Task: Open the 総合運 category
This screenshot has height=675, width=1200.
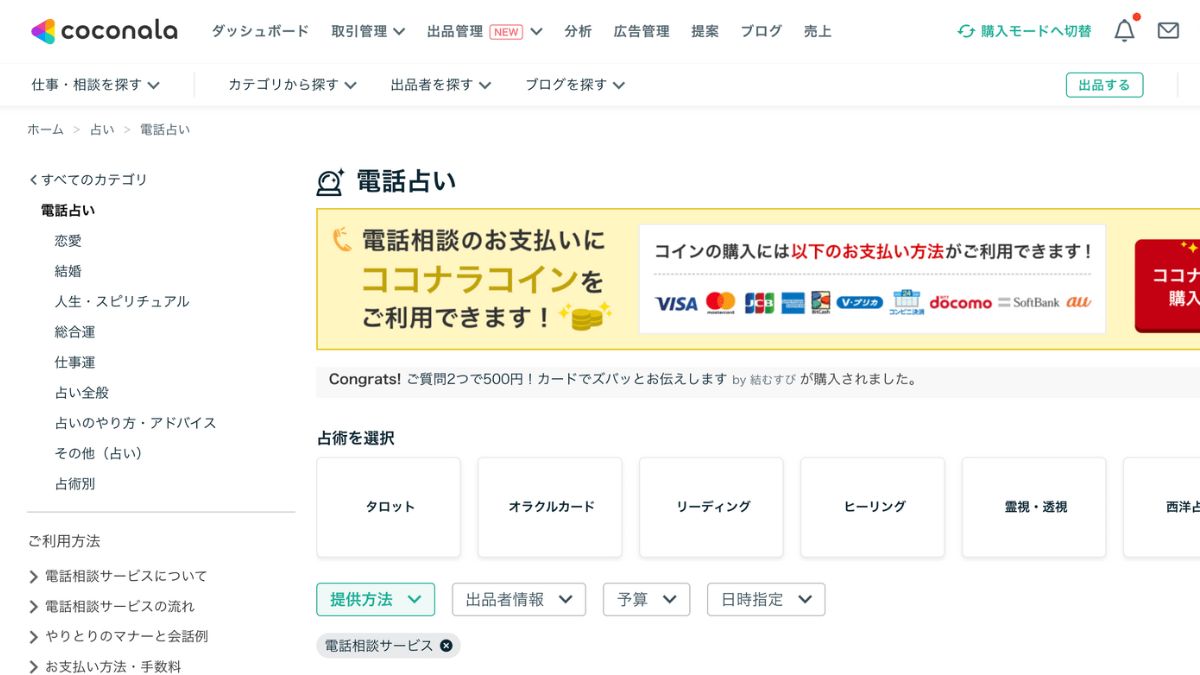Action: point(75,332)
